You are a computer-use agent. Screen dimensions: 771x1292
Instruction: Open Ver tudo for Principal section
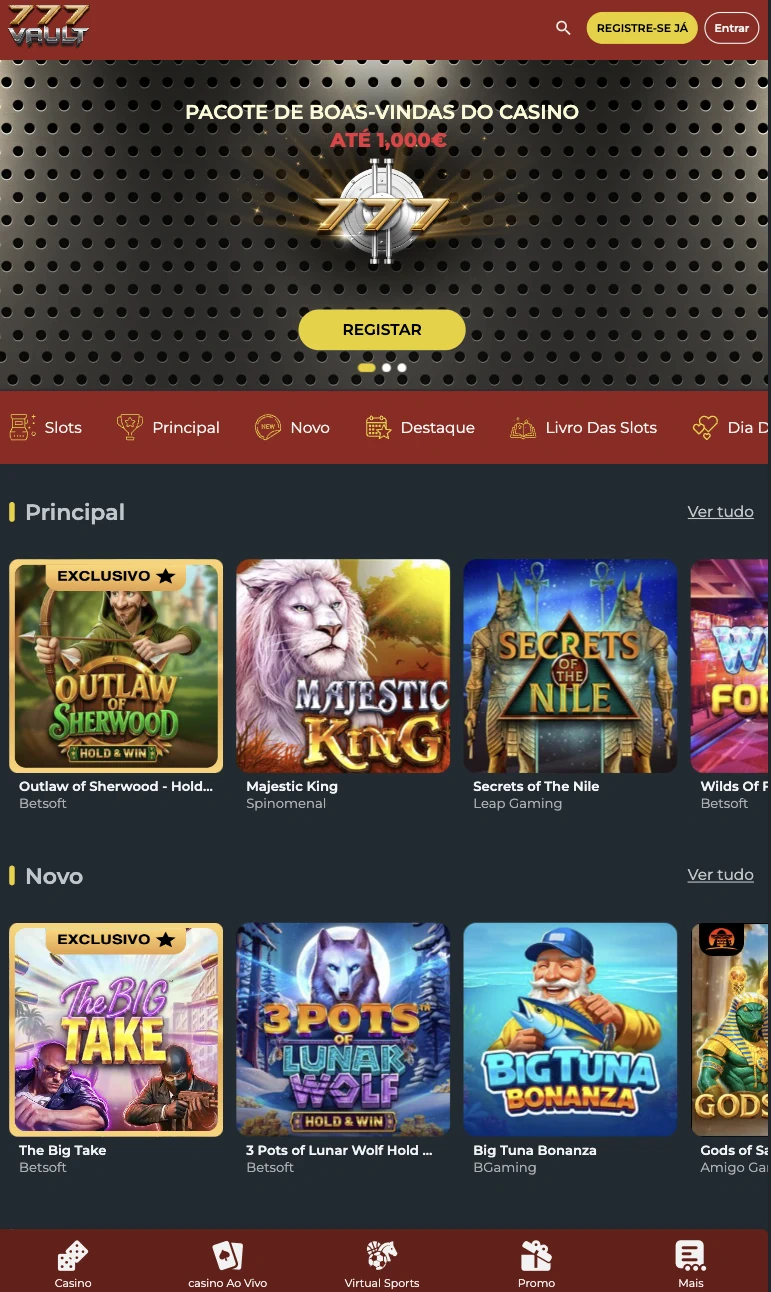(720, 512)
